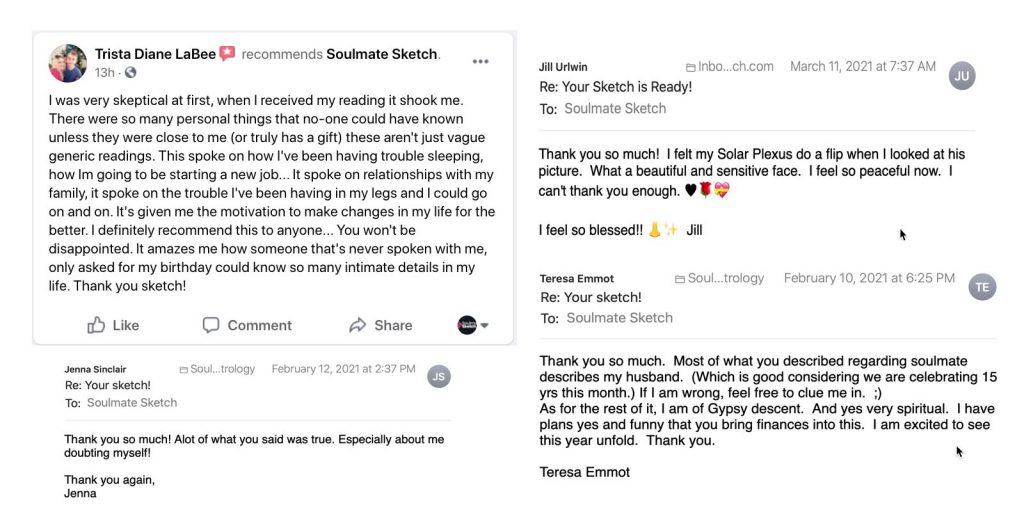The width and height of the screenshot is (1024, 512).
Task: Click the TE sender avatar circle
Action: pos(982,287)
